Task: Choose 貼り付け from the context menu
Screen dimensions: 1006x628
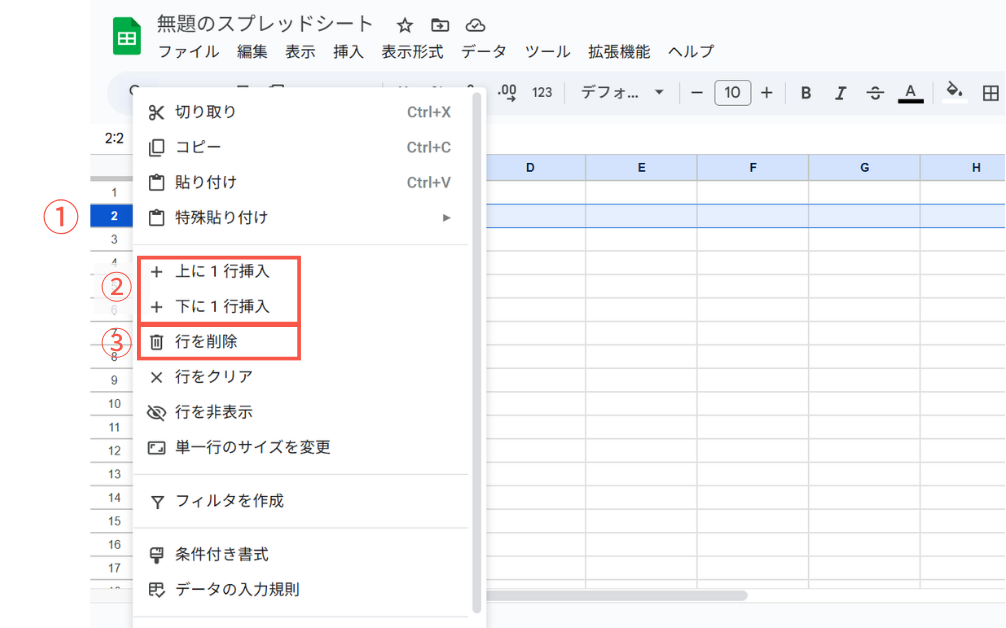Action: [300, 183]
